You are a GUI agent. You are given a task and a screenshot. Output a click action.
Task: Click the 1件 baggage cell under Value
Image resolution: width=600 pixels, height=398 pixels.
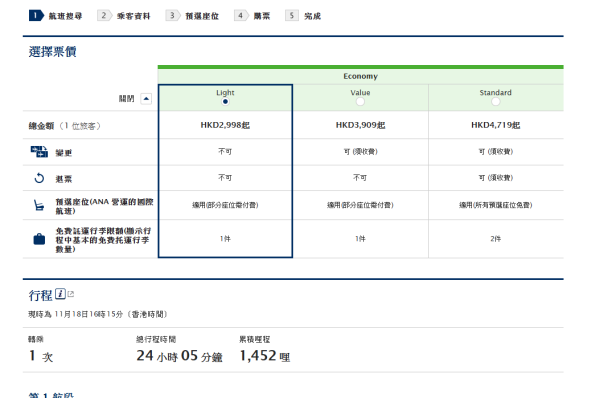pos(360,238)
